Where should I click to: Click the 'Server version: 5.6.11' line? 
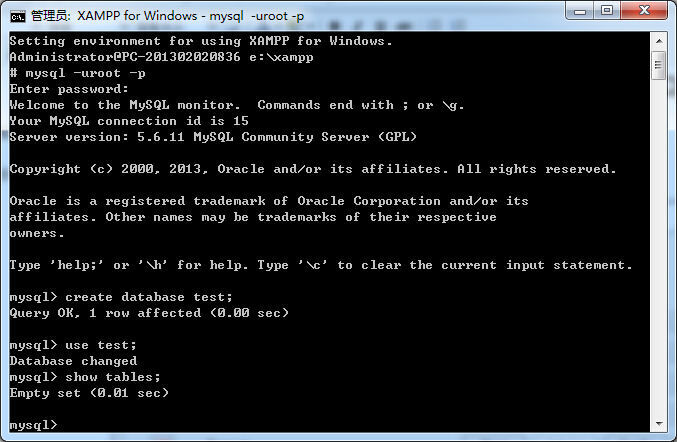point(213,137)
